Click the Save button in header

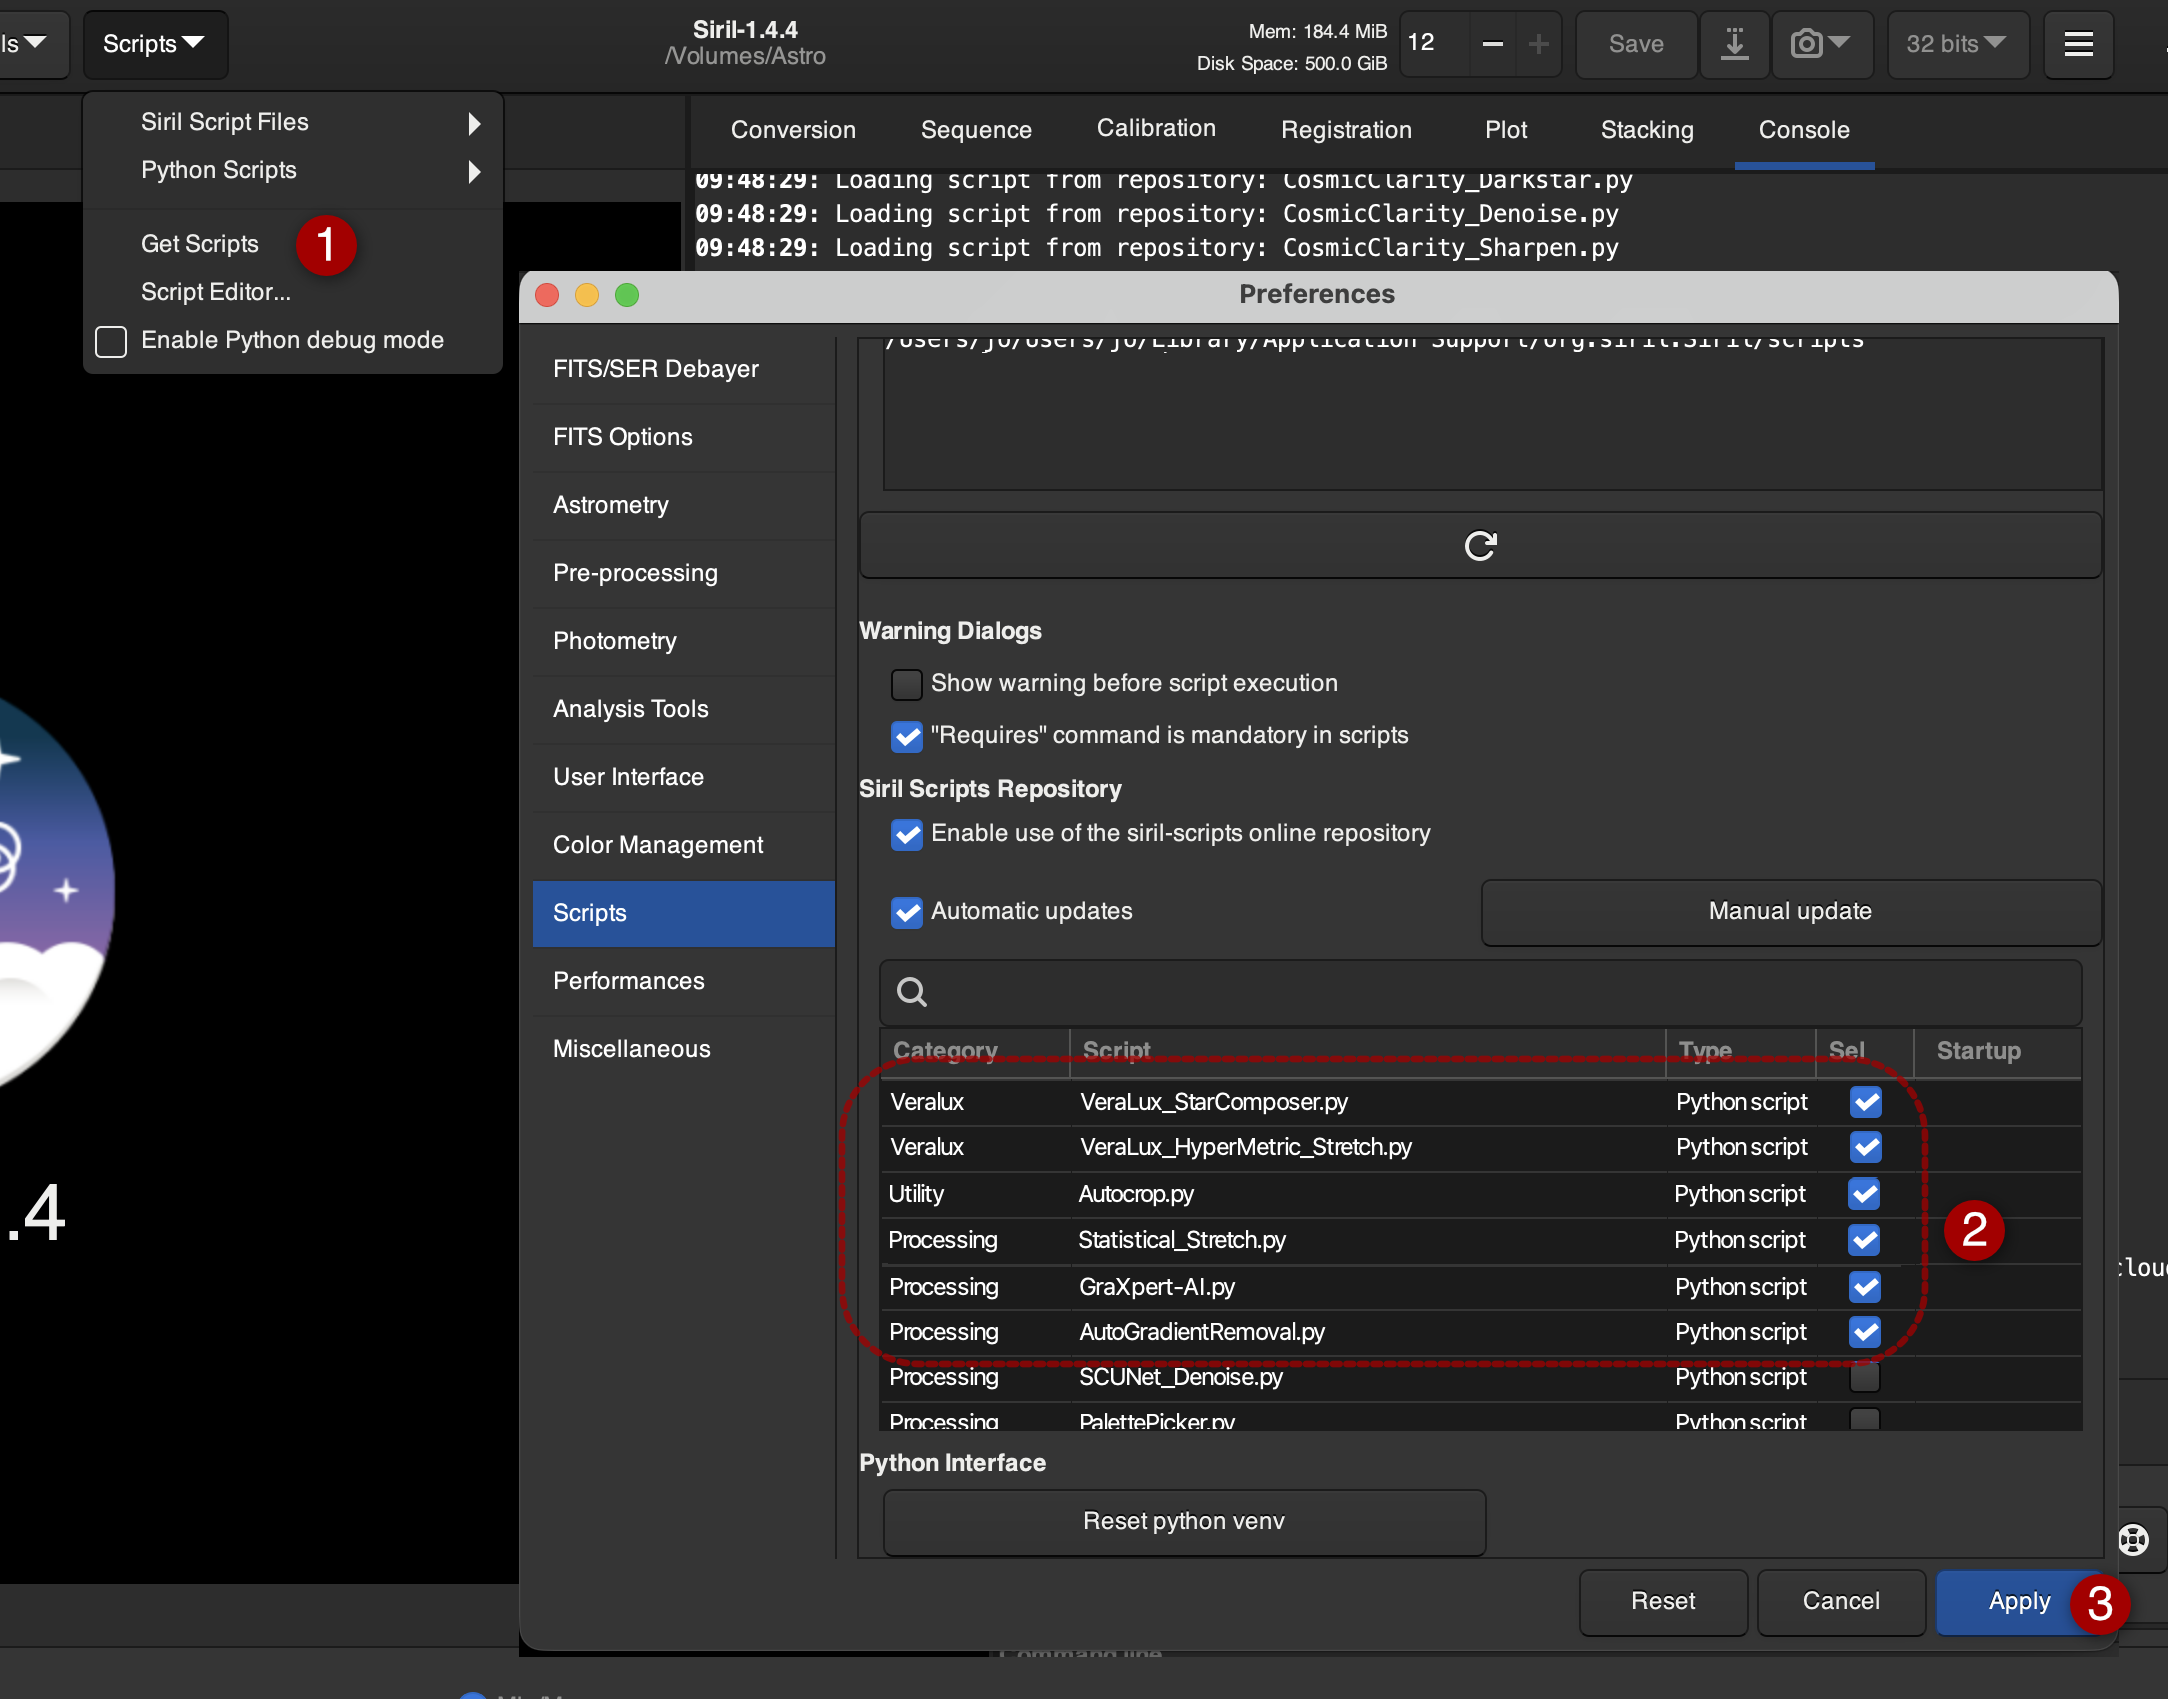click(1636, 44)
